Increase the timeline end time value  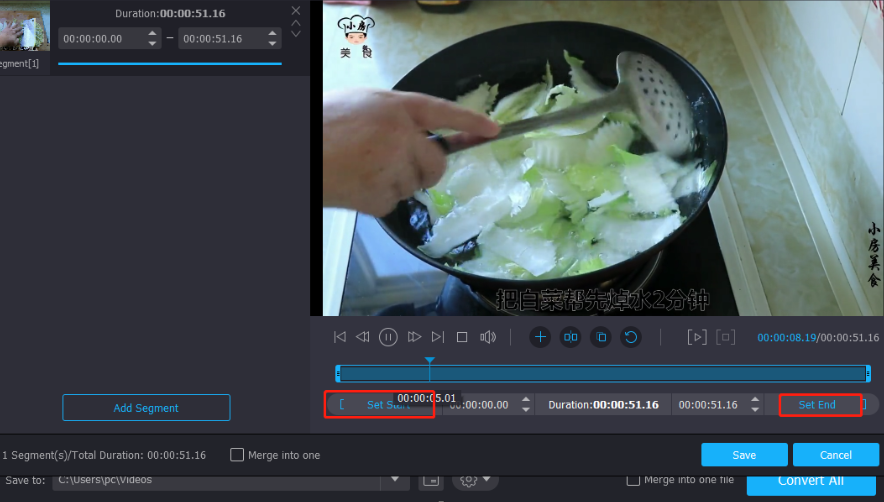(x=755, y=400)
